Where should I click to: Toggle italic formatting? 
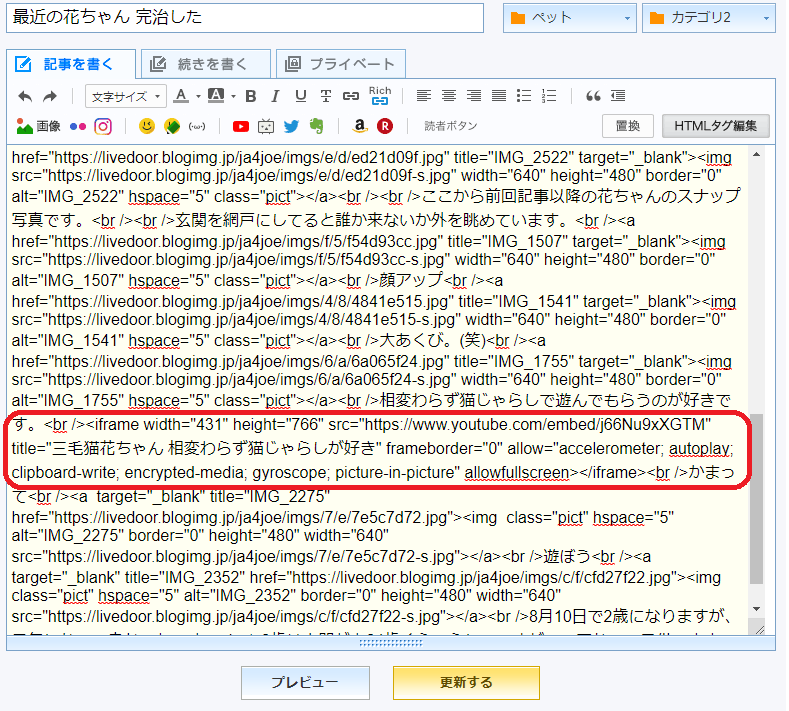[x=275, y=96]
